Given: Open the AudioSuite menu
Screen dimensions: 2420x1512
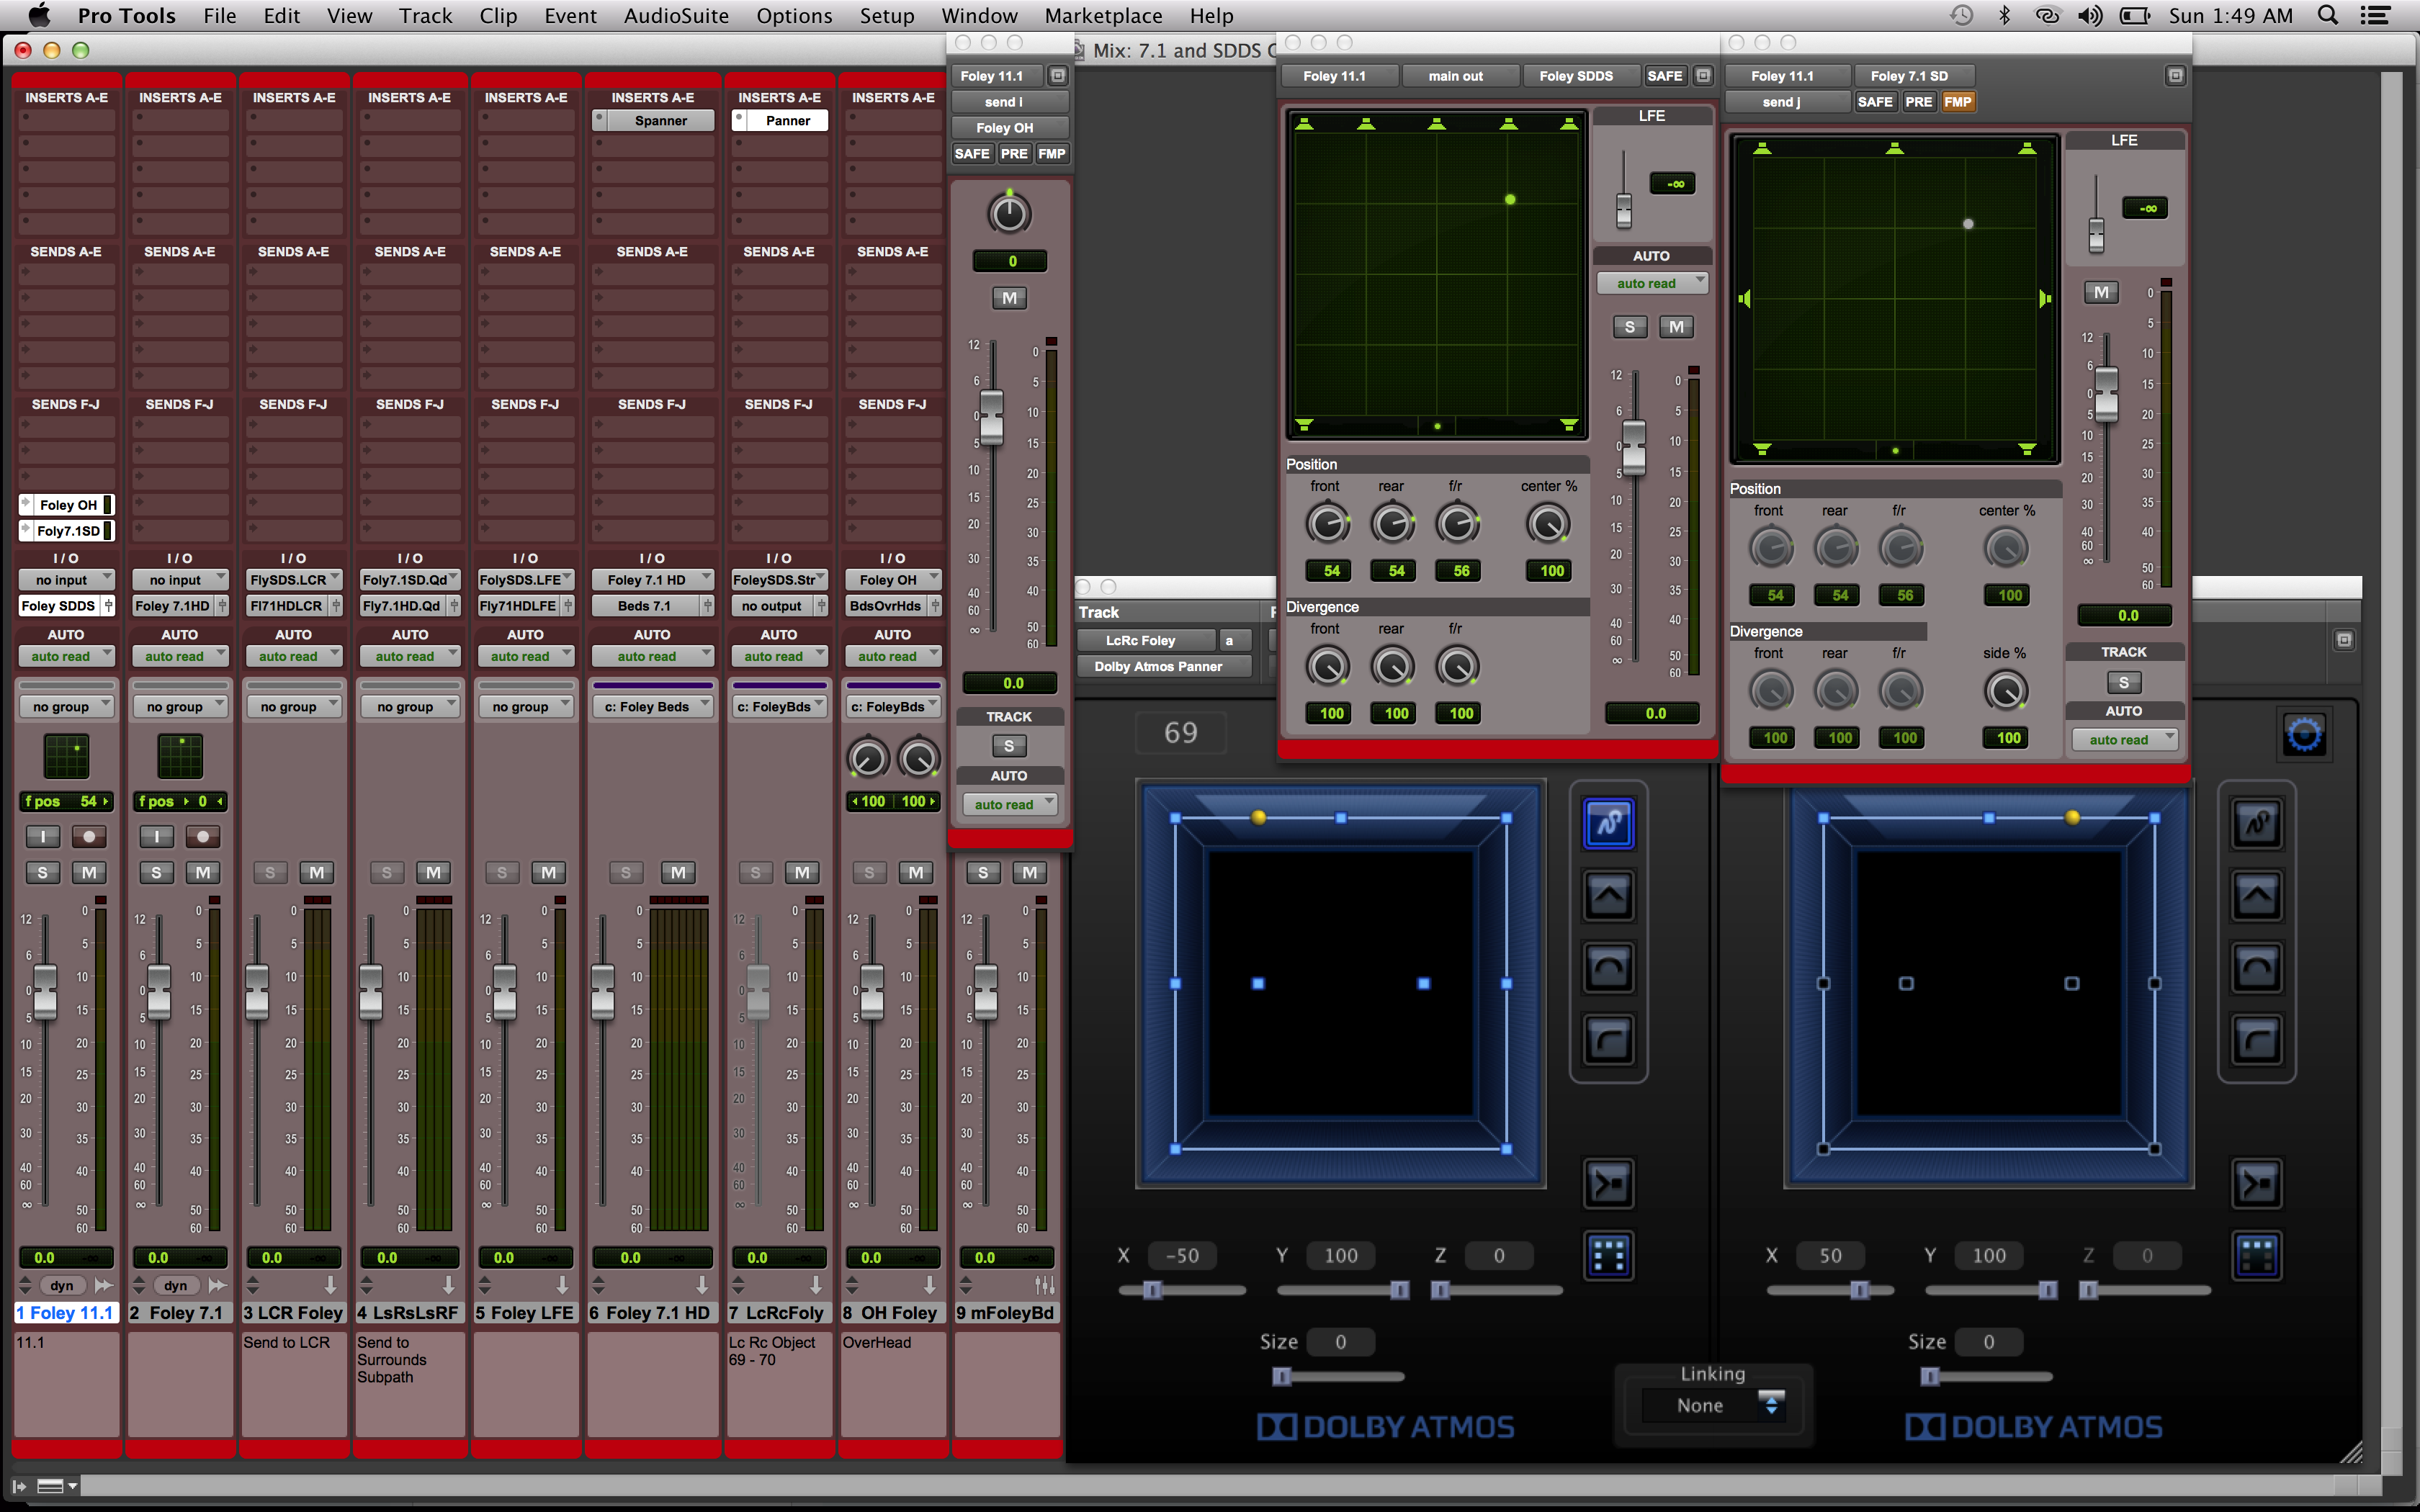Looking at the screenshot, I should 676,16.
